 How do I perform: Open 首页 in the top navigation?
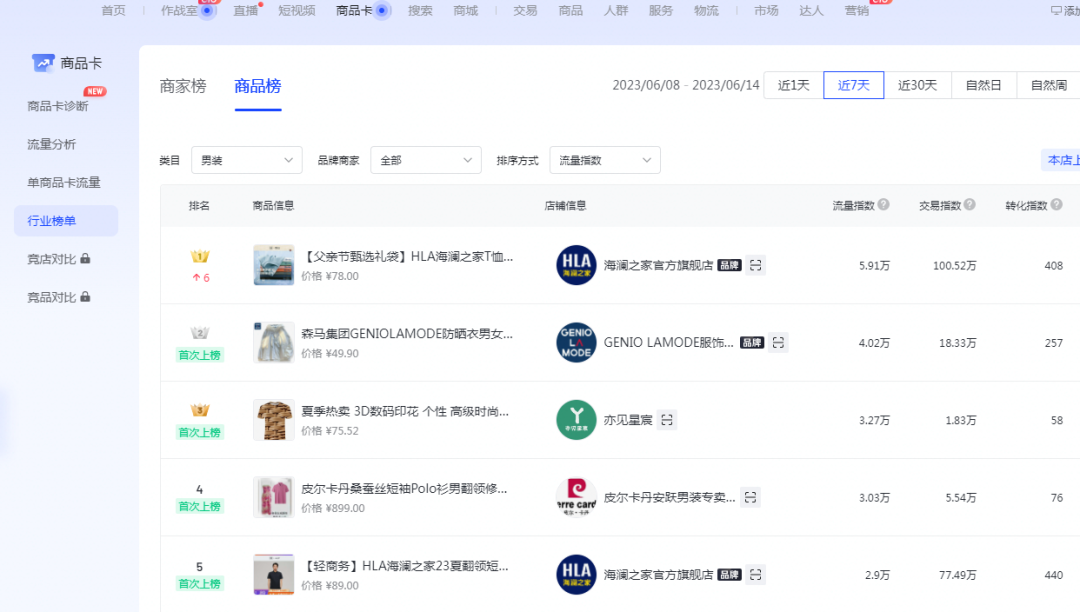pos(114,10)
